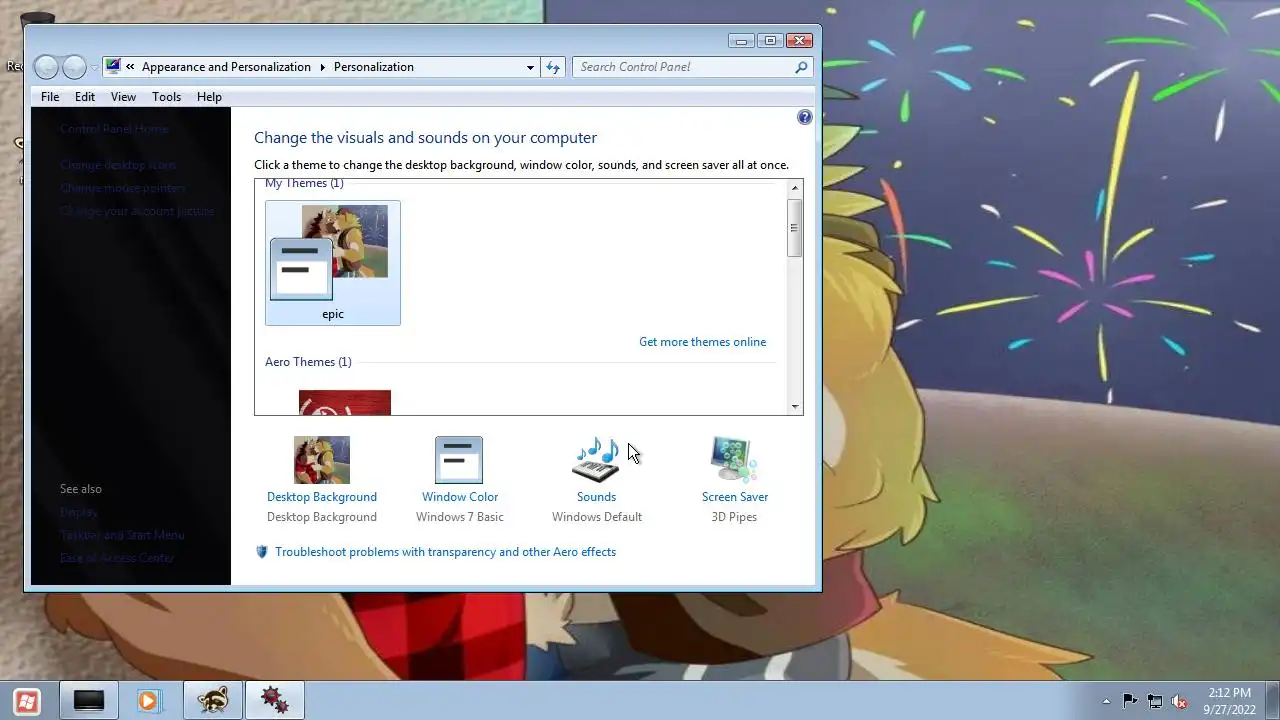
Task: Click the muted volume tray icon
Action: (x=1179, y=701)
